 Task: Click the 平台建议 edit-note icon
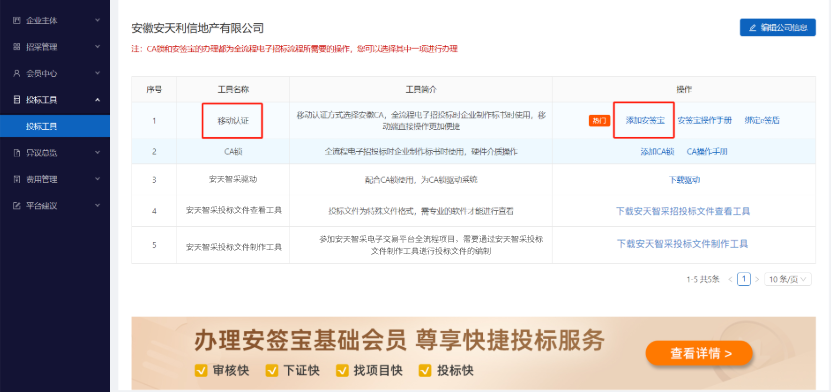click(x=16, y=206)
